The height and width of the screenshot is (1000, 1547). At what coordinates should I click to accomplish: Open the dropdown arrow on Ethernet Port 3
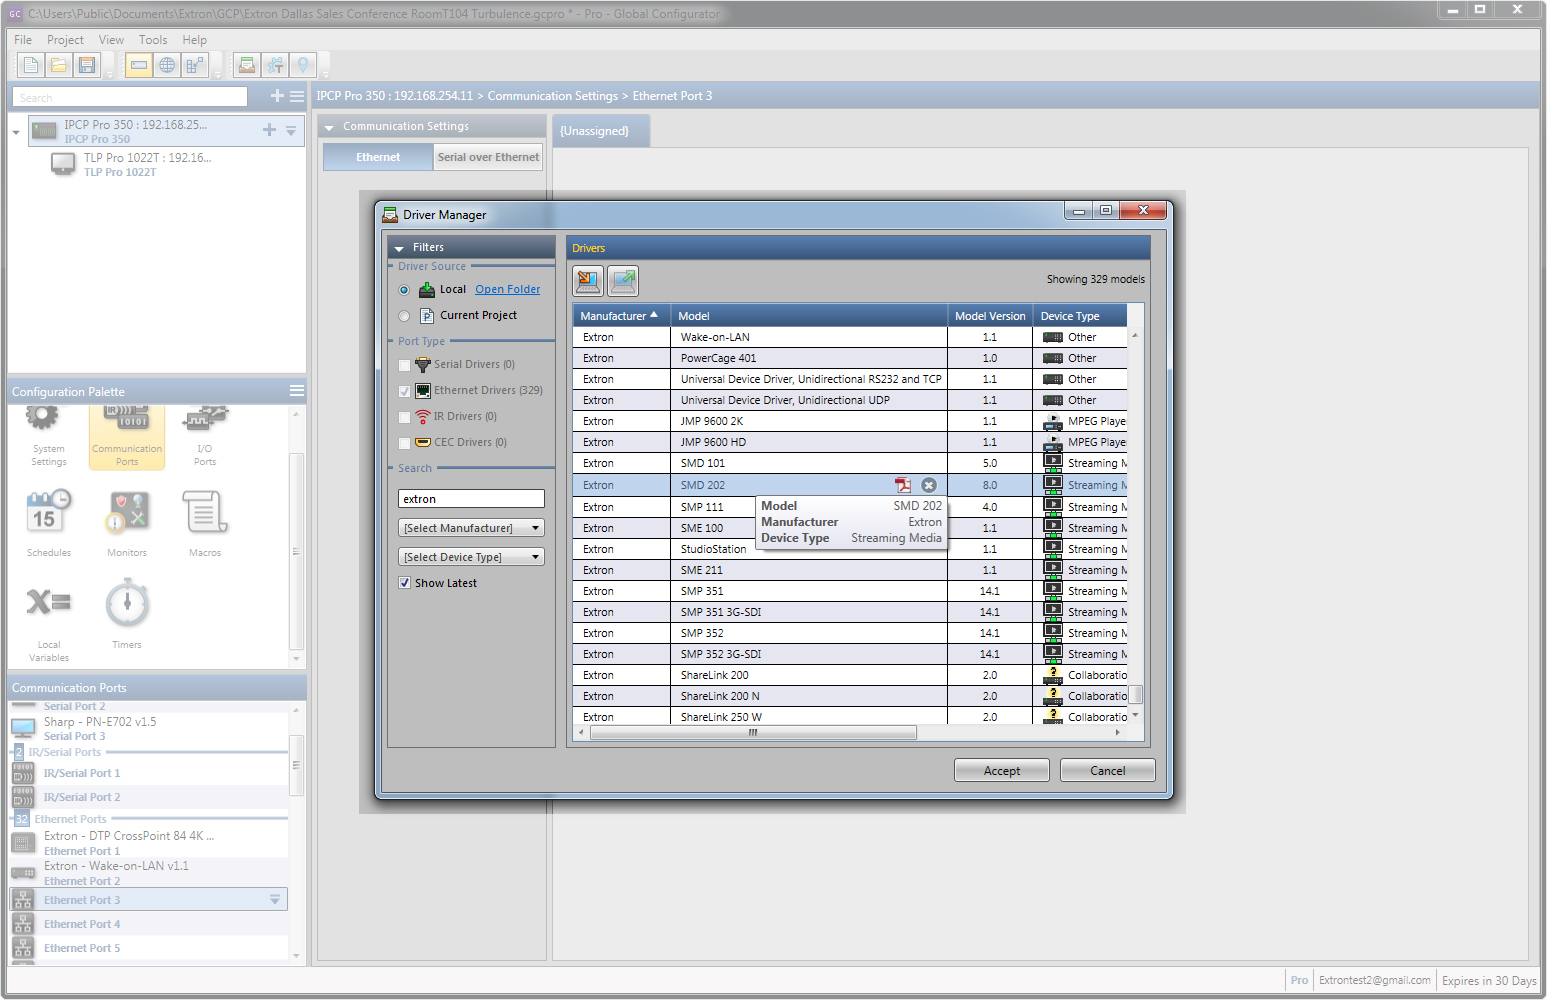pyautogui.click(x=275, y=900)
